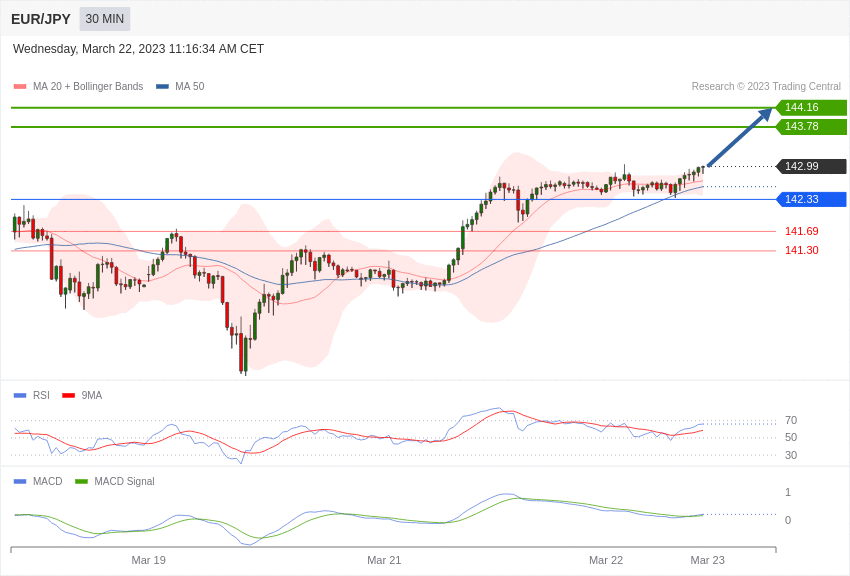
Task: Click the MA 50 legend swatch
Action: pyautogui.click(x=162, y=87)
